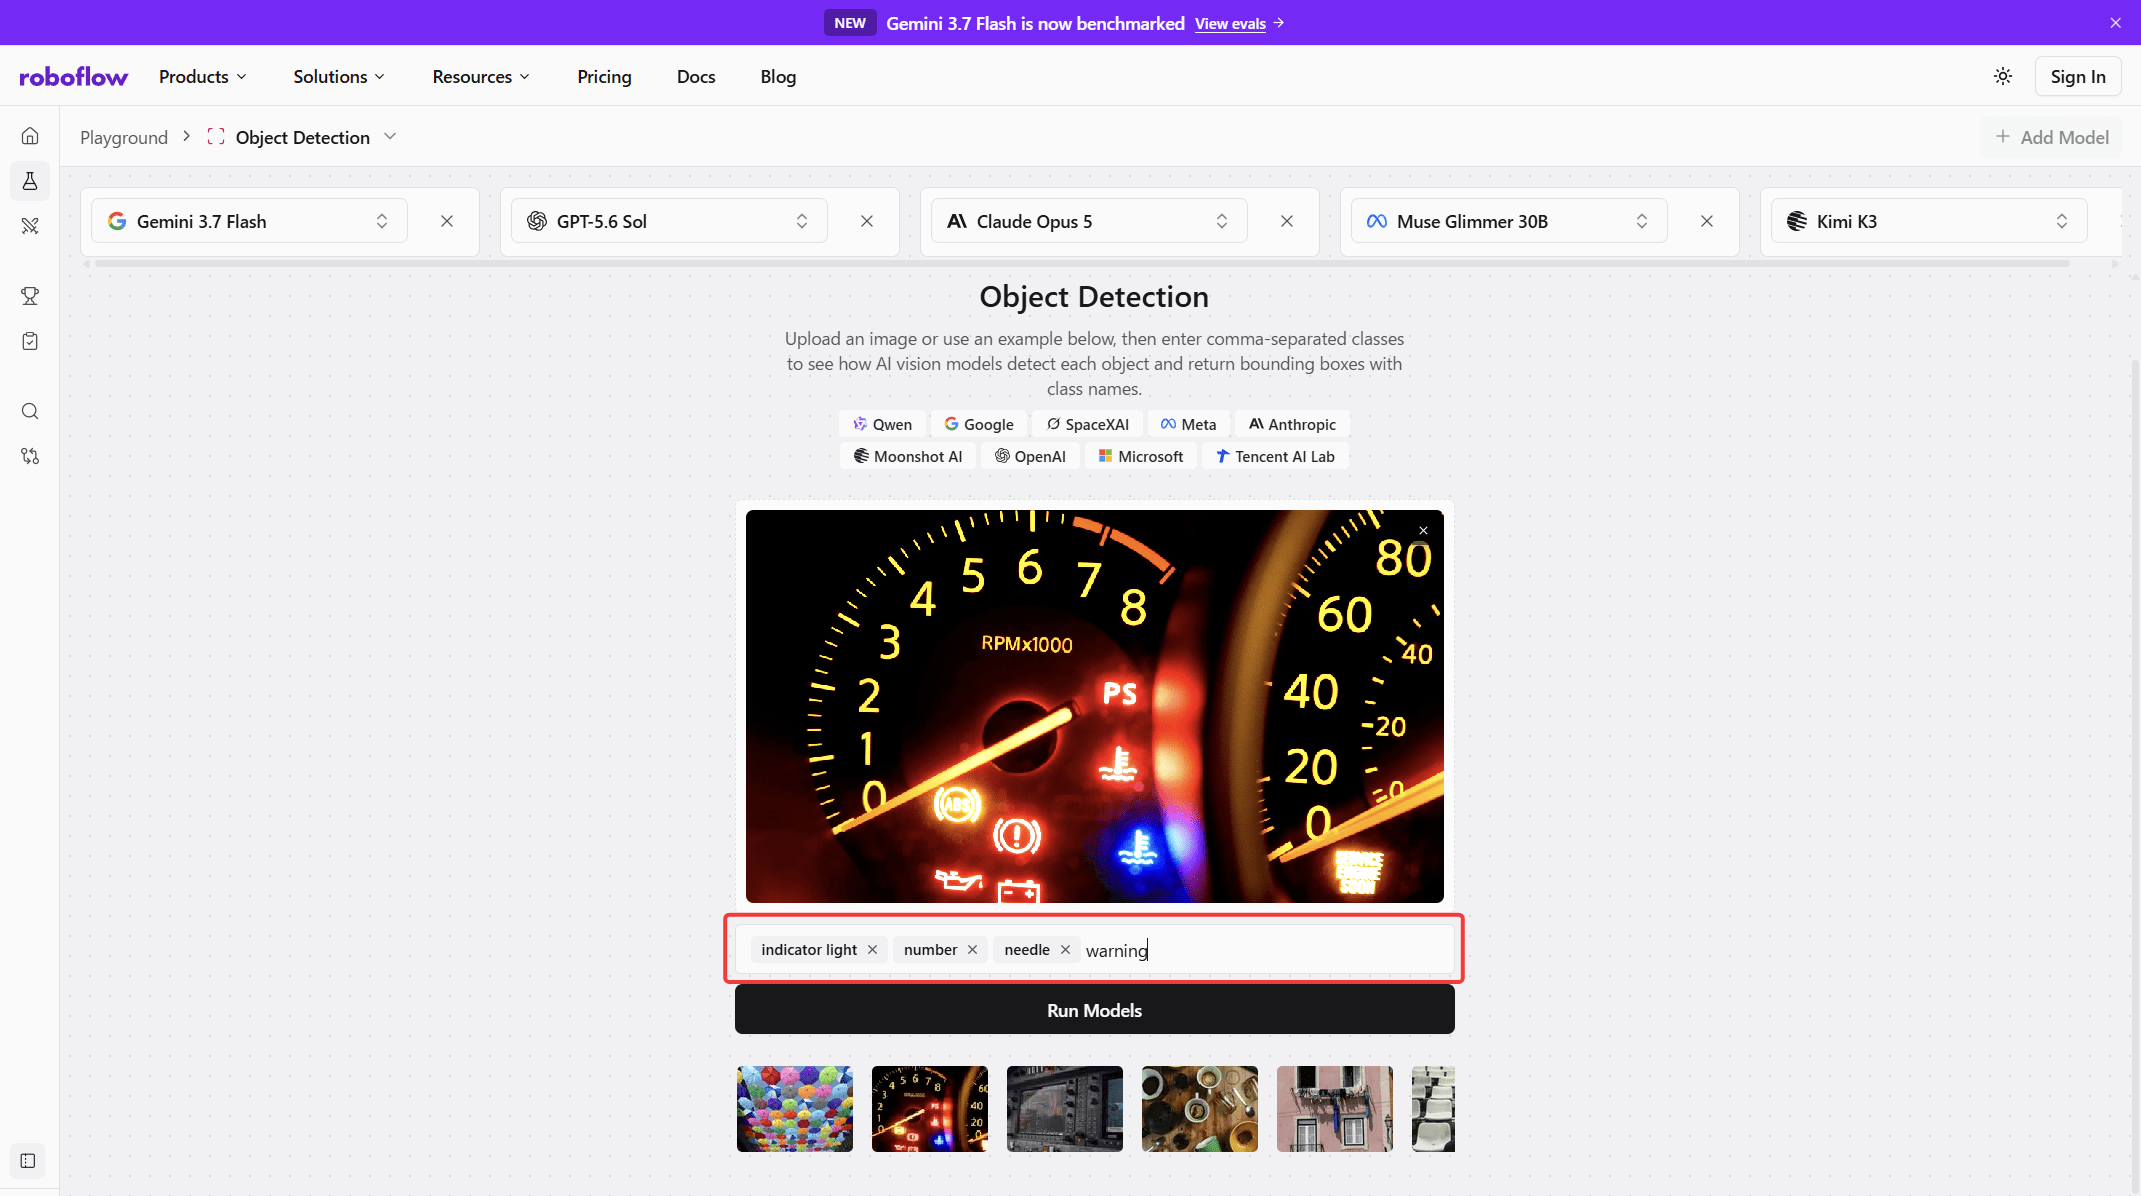
Task: Select the pink building balcony example thumbnail
Action: point(1335,1109)
